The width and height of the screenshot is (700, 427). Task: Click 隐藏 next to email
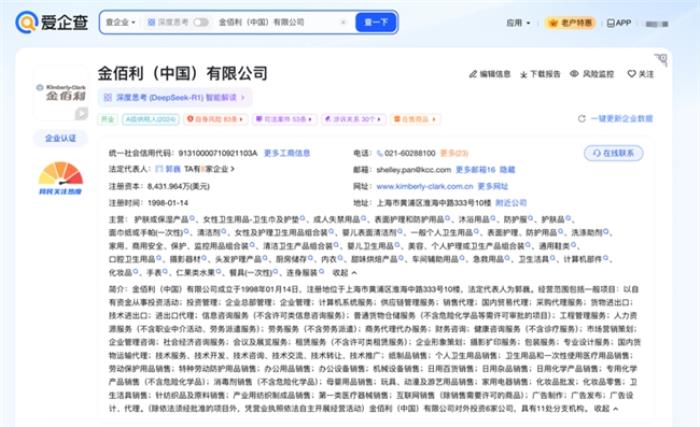pos(507,170)
